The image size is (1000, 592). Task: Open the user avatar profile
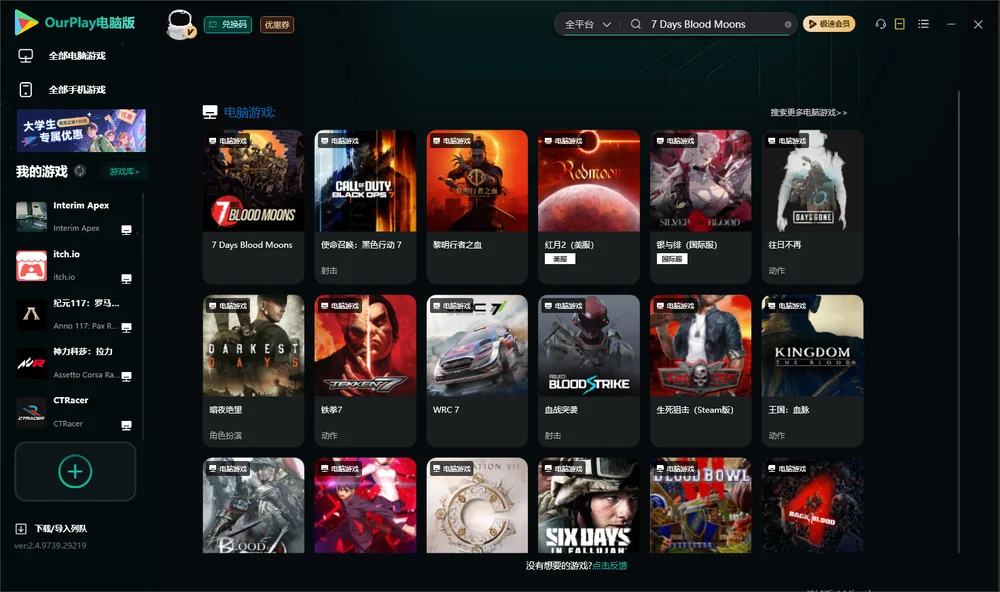(181, 24)
